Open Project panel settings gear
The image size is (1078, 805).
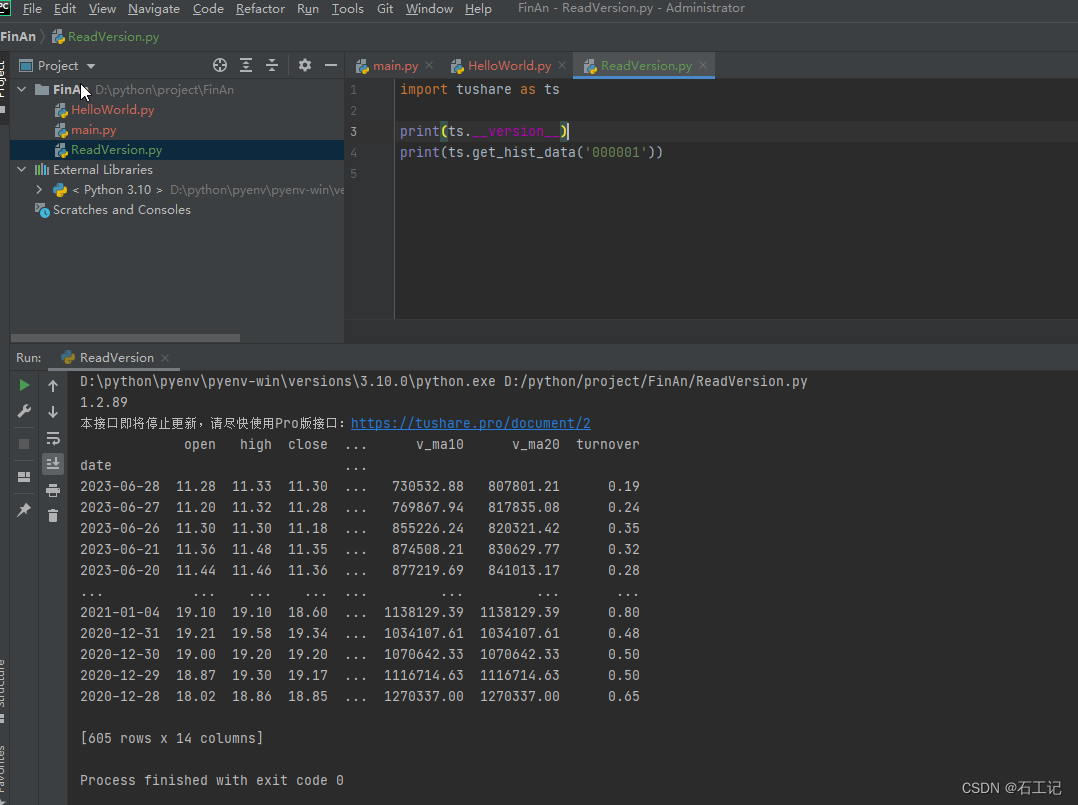[305, 65]
